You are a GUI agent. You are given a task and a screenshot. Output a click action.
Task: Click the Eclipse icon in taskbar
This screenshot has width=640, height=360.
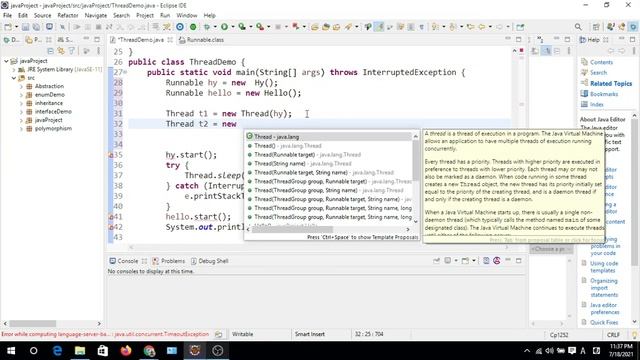[x=195, y=351]
